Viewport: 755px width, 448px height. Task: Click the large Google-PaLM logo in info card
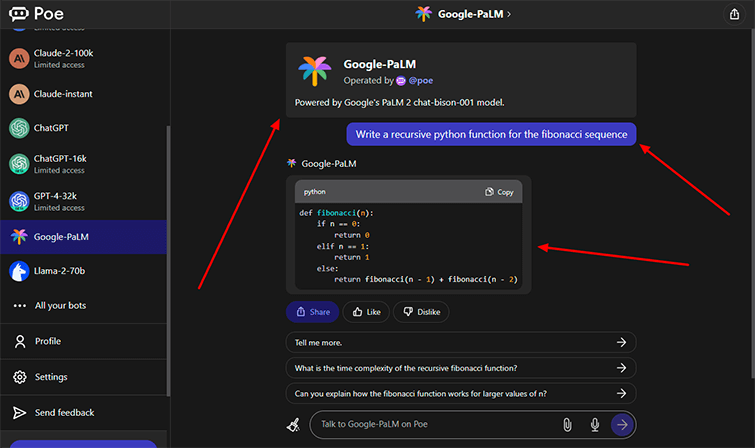[x=314, y=71]
